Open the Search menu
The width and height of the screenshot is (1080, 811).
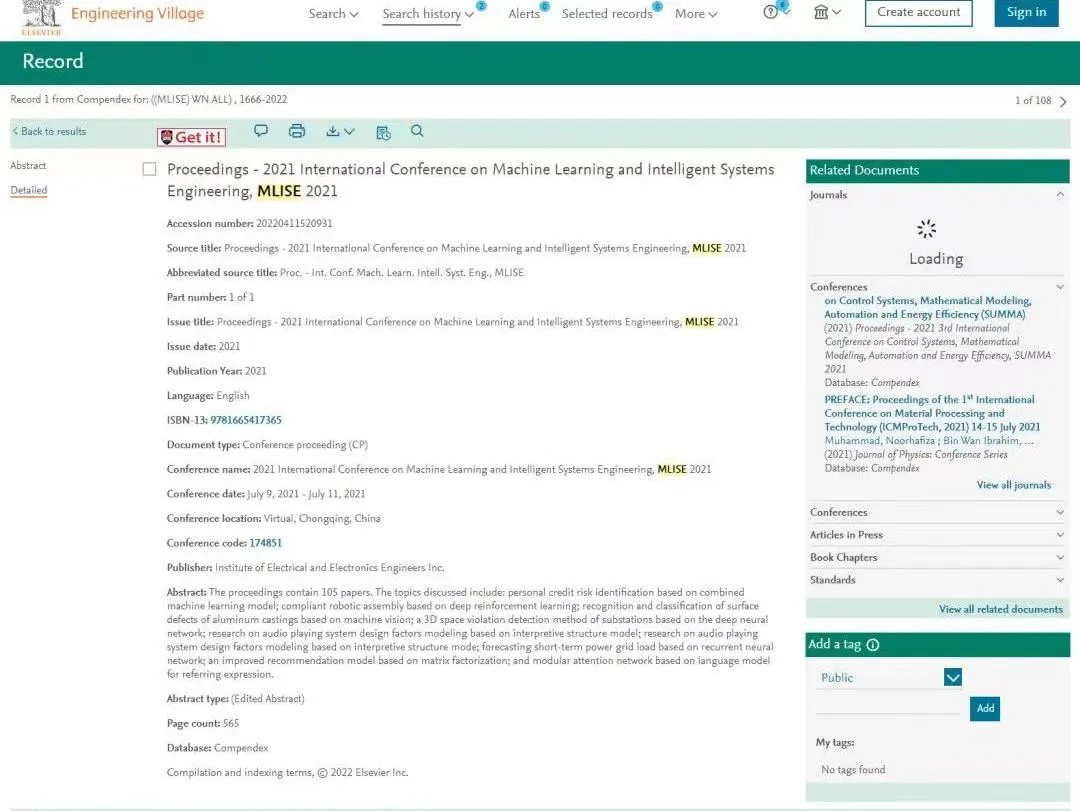pos(333,14)
